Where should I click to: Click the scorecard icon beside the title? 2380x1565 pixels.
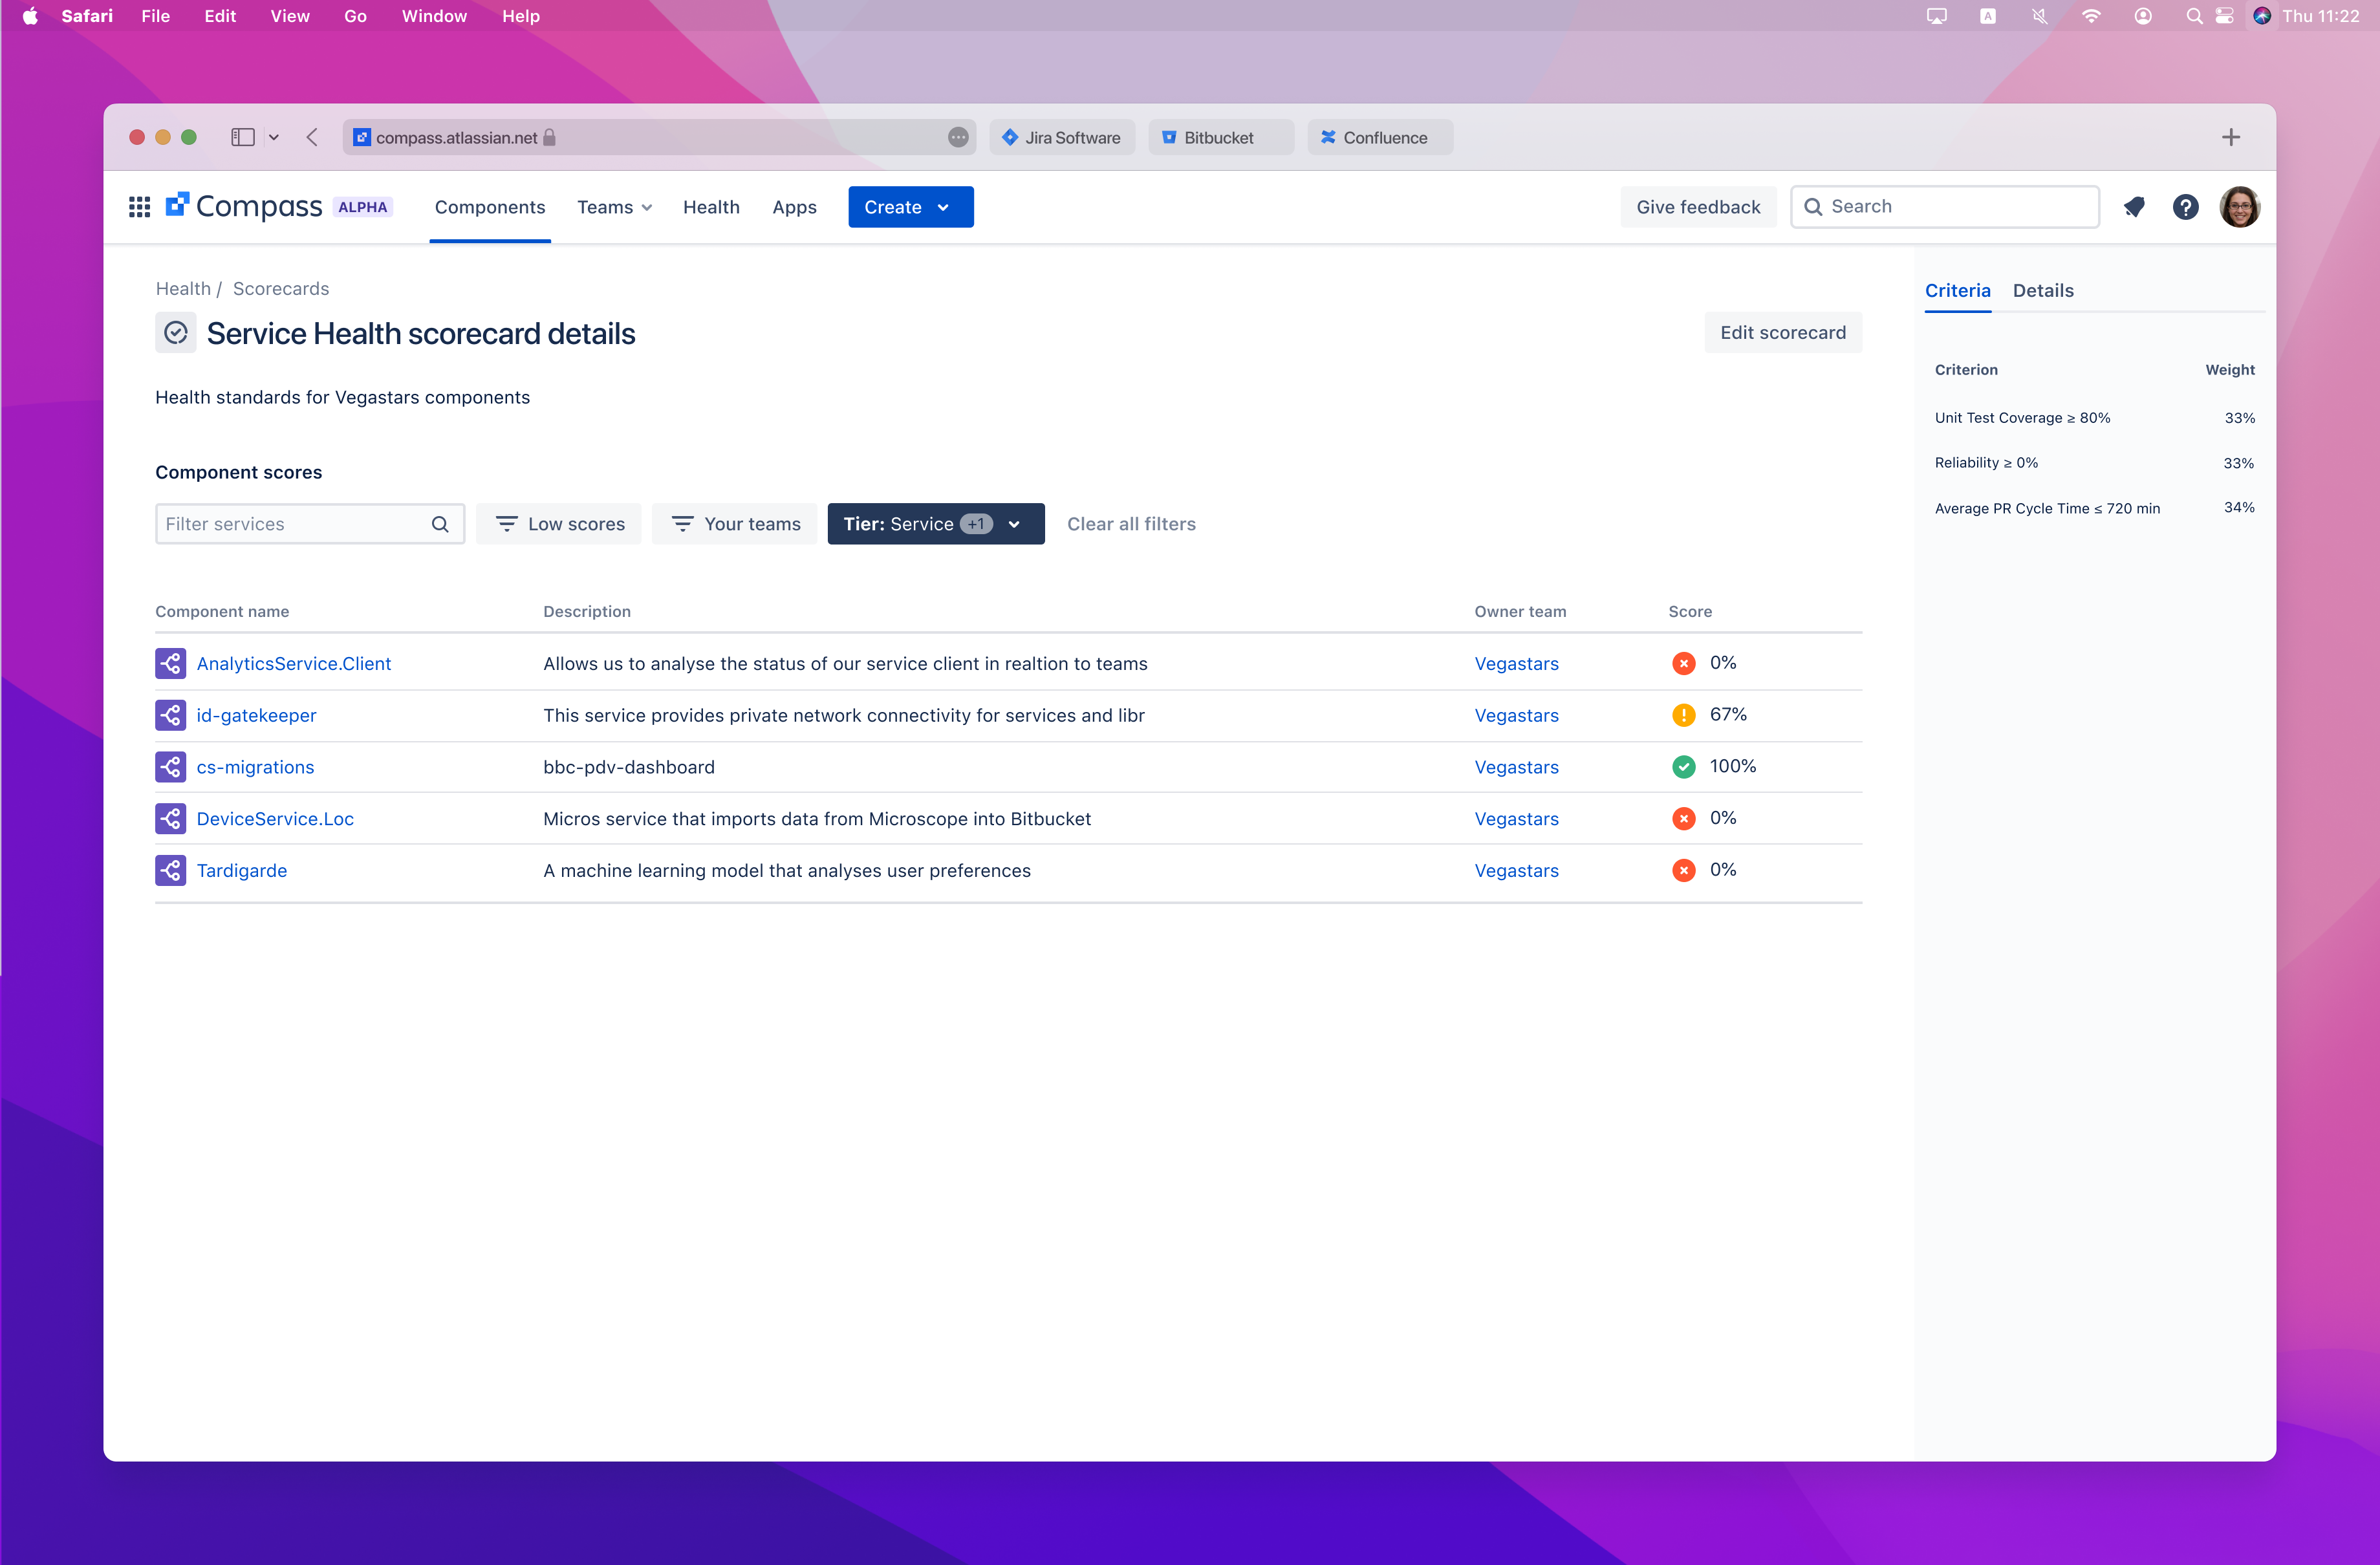tap(176, 333)
